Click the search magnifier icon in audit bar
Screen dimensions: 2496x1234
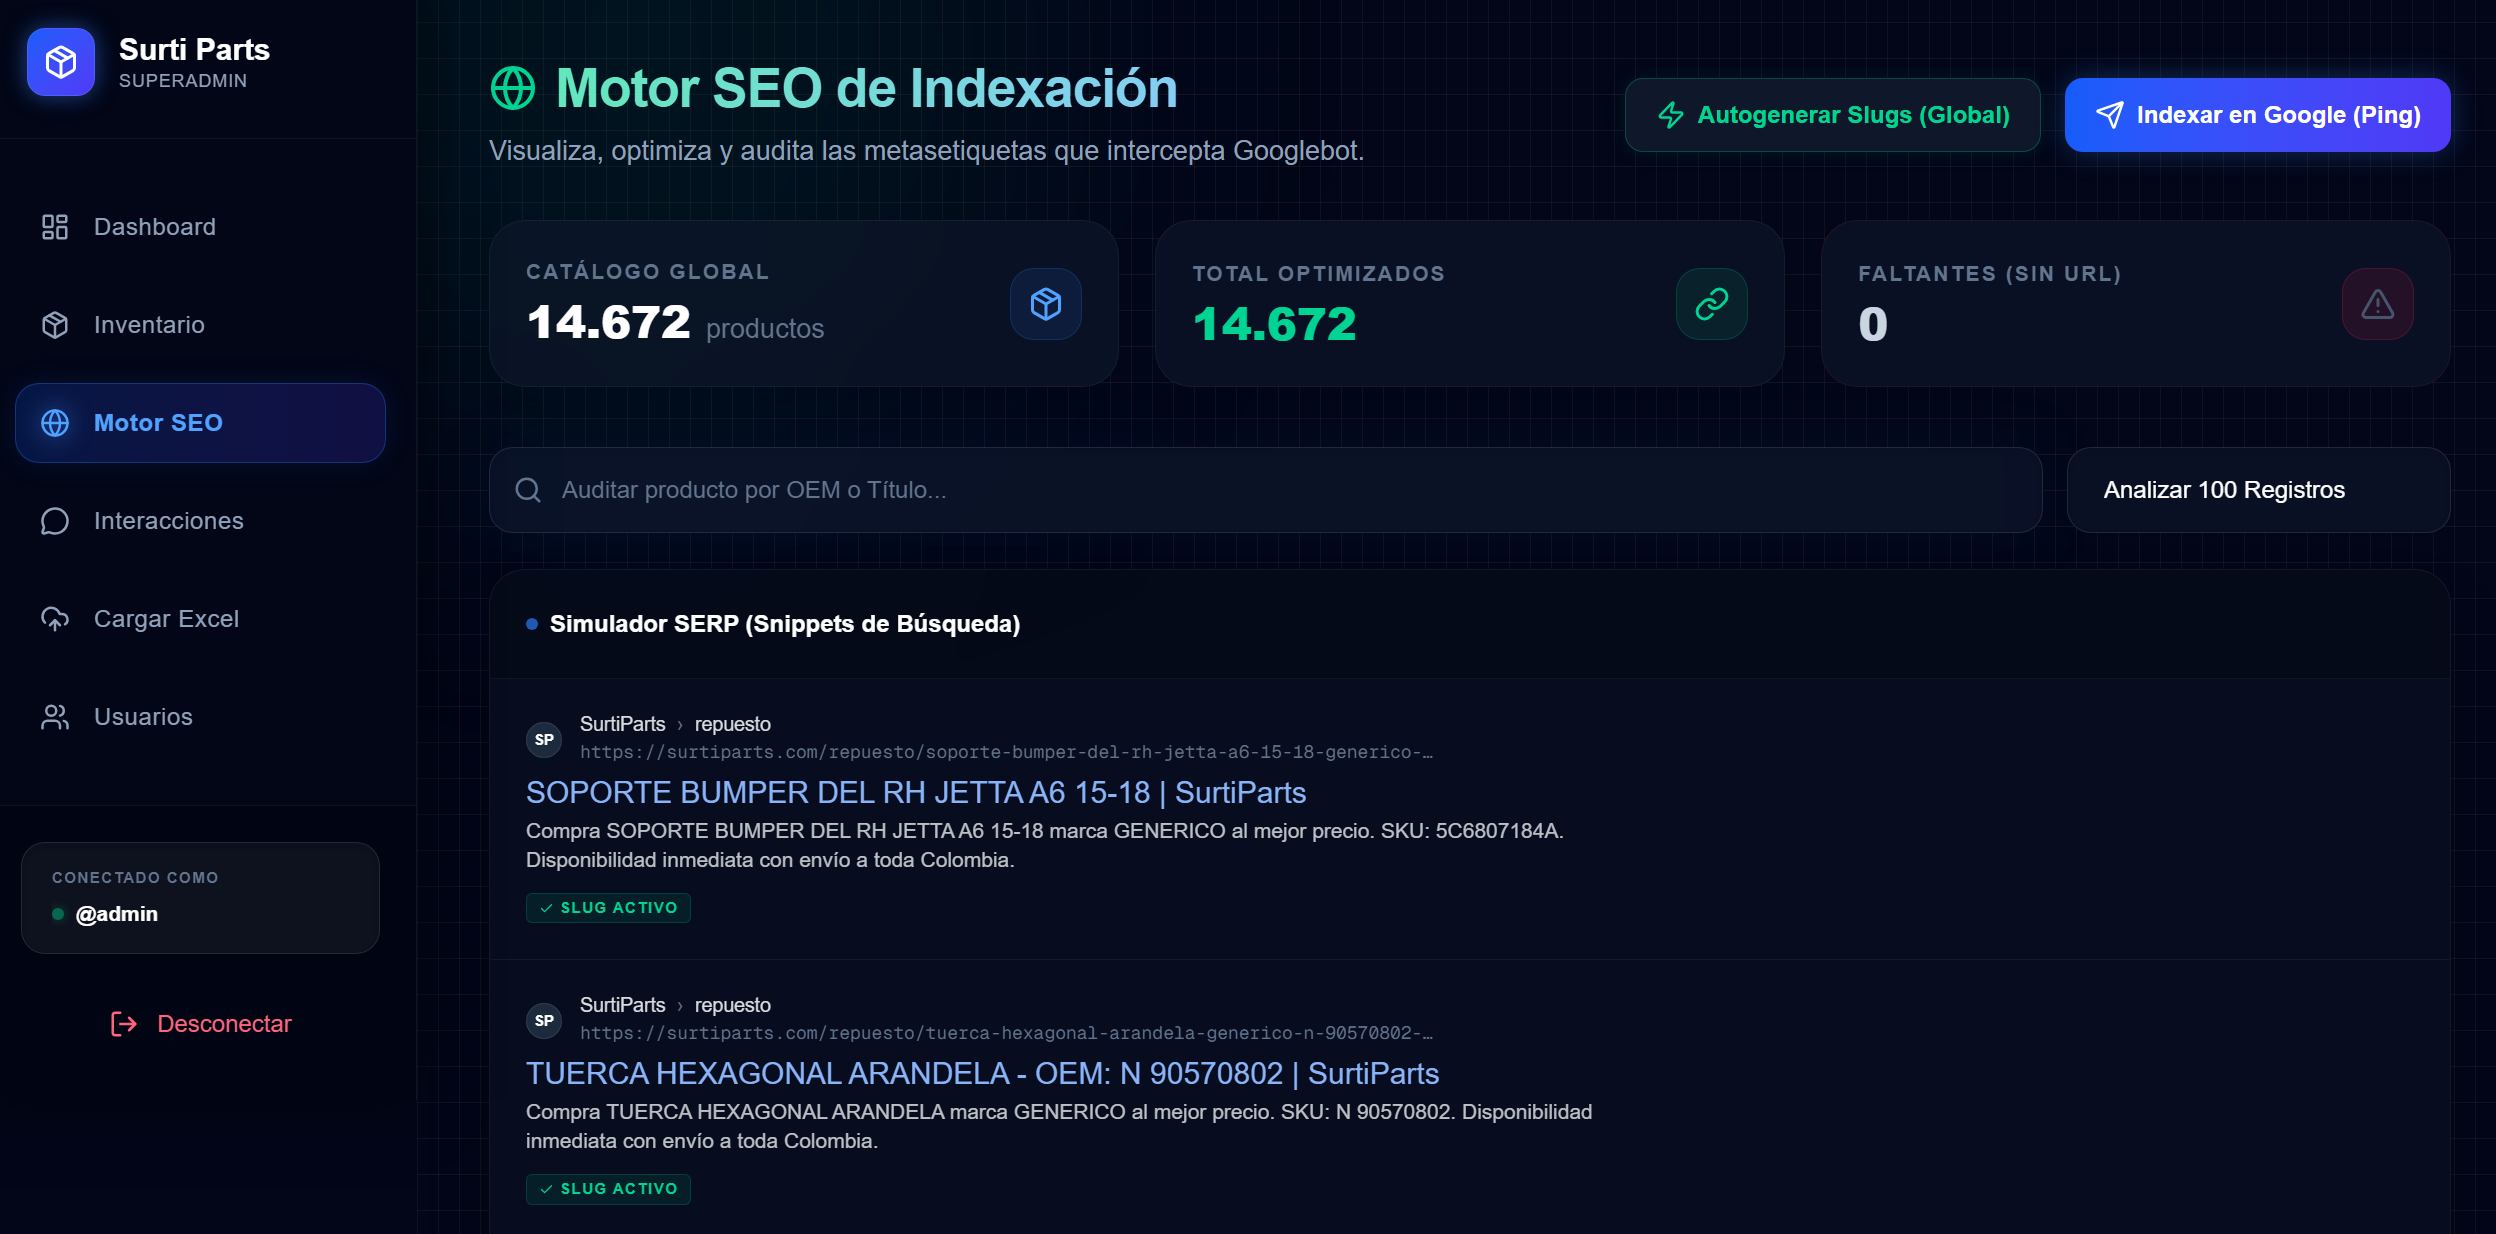coord(528,490)
